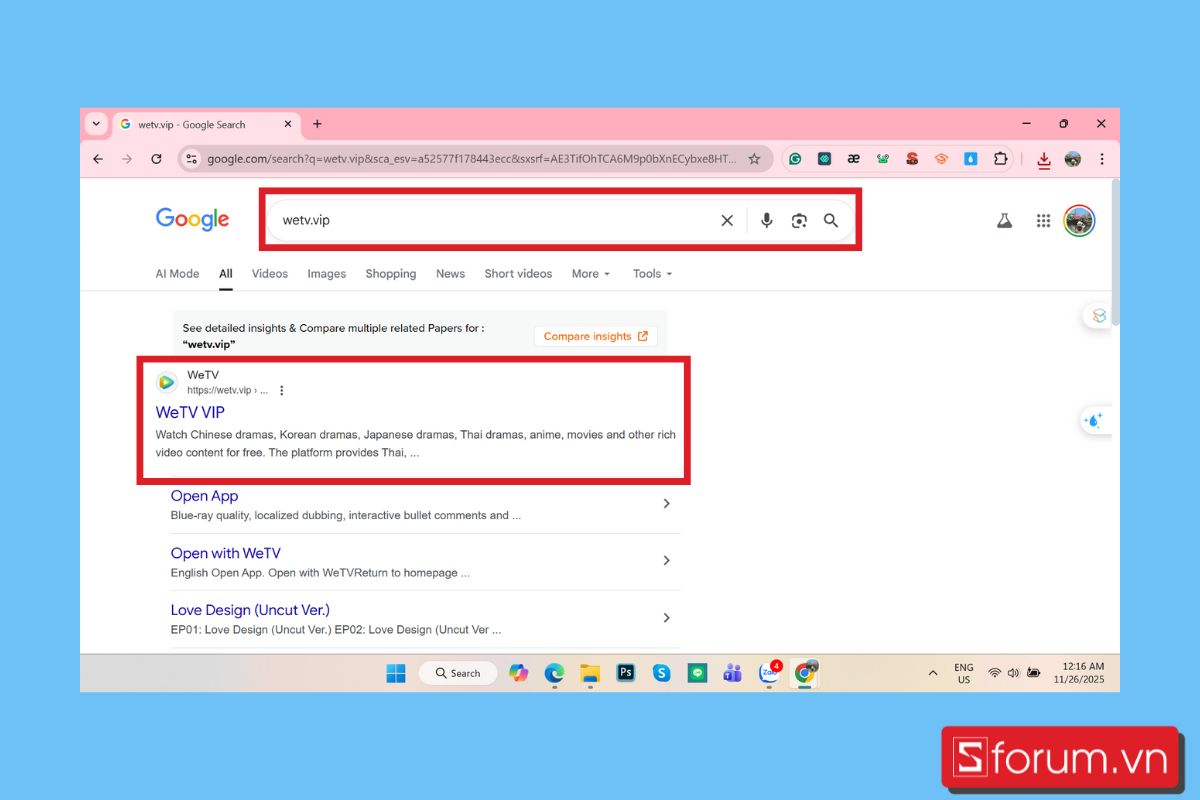This screenshot has width=1200, height=800.
Task: Open the Open with WeTV link
Action: [x=225, y=553]
